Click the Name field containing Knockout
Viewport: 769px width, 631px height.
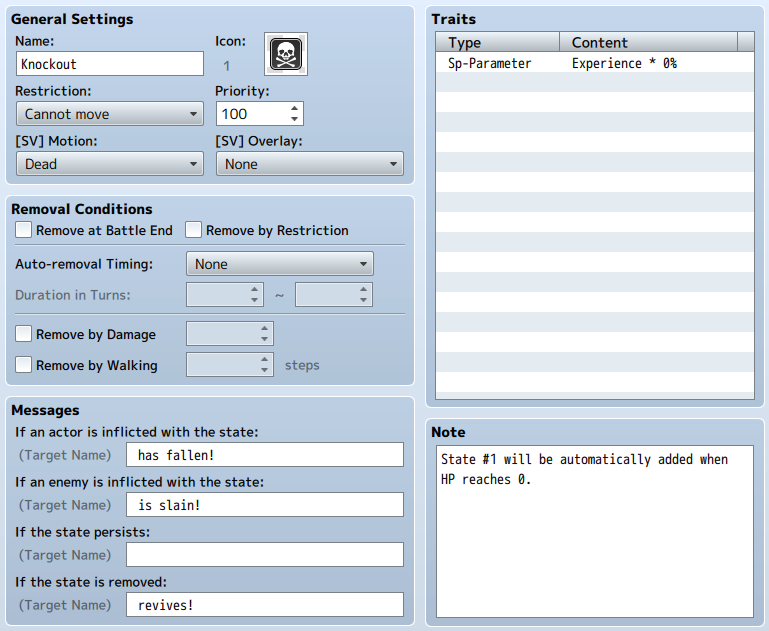(110, 64)
